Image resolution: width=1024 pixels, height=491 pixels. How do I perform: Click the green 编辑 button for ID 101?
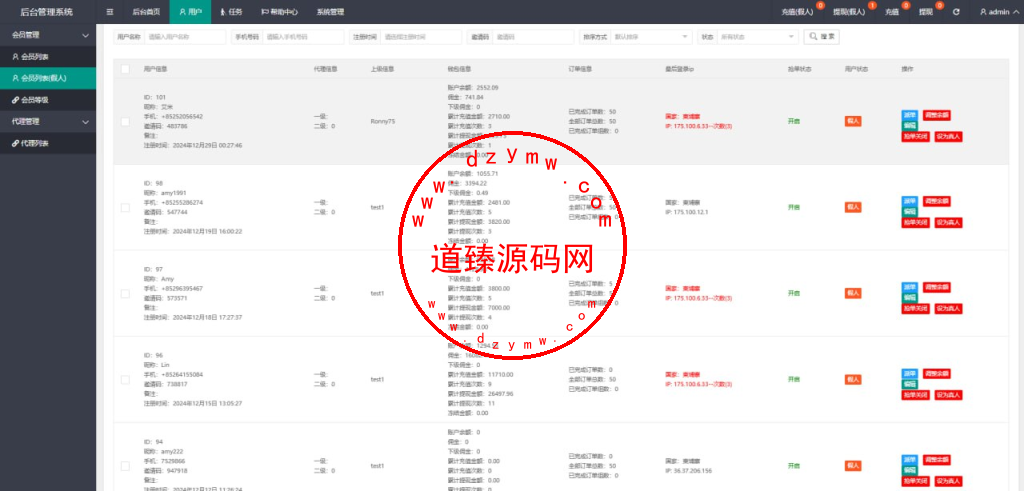coord(910,125)
